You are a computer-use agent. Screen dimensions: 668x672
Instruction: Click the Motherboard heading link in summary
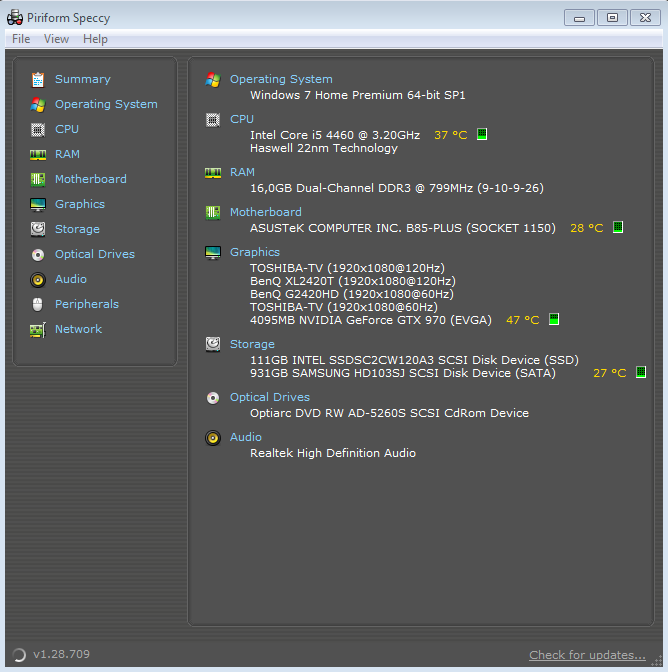[x=266, y=213]
